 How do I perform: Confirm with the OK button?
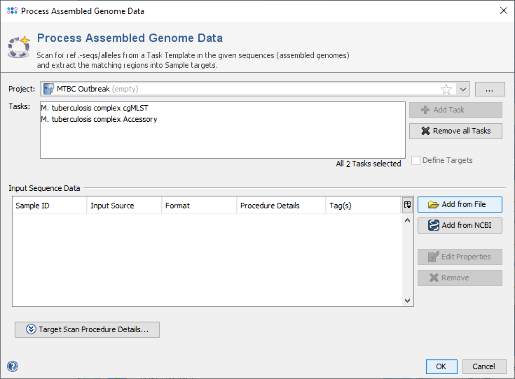(442, 366)
